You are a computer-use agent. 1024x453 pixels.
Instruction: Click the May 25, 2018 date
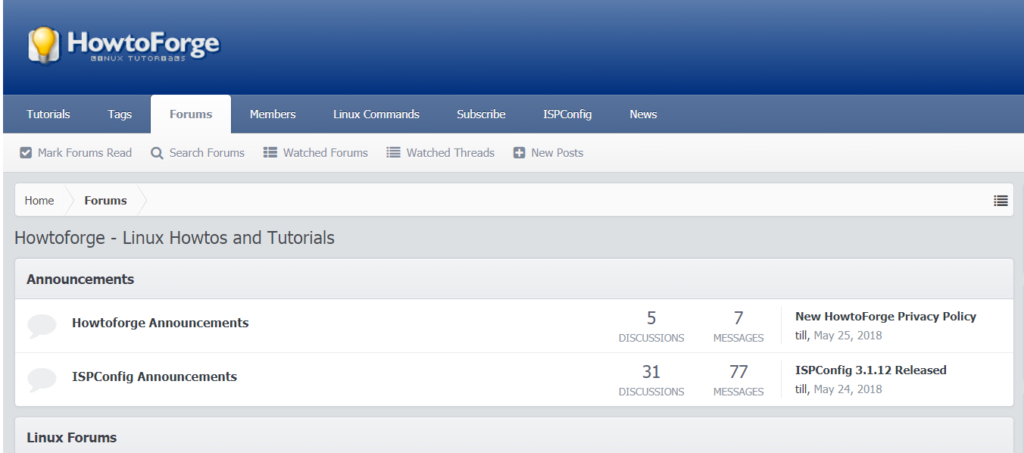click(848, 336)
